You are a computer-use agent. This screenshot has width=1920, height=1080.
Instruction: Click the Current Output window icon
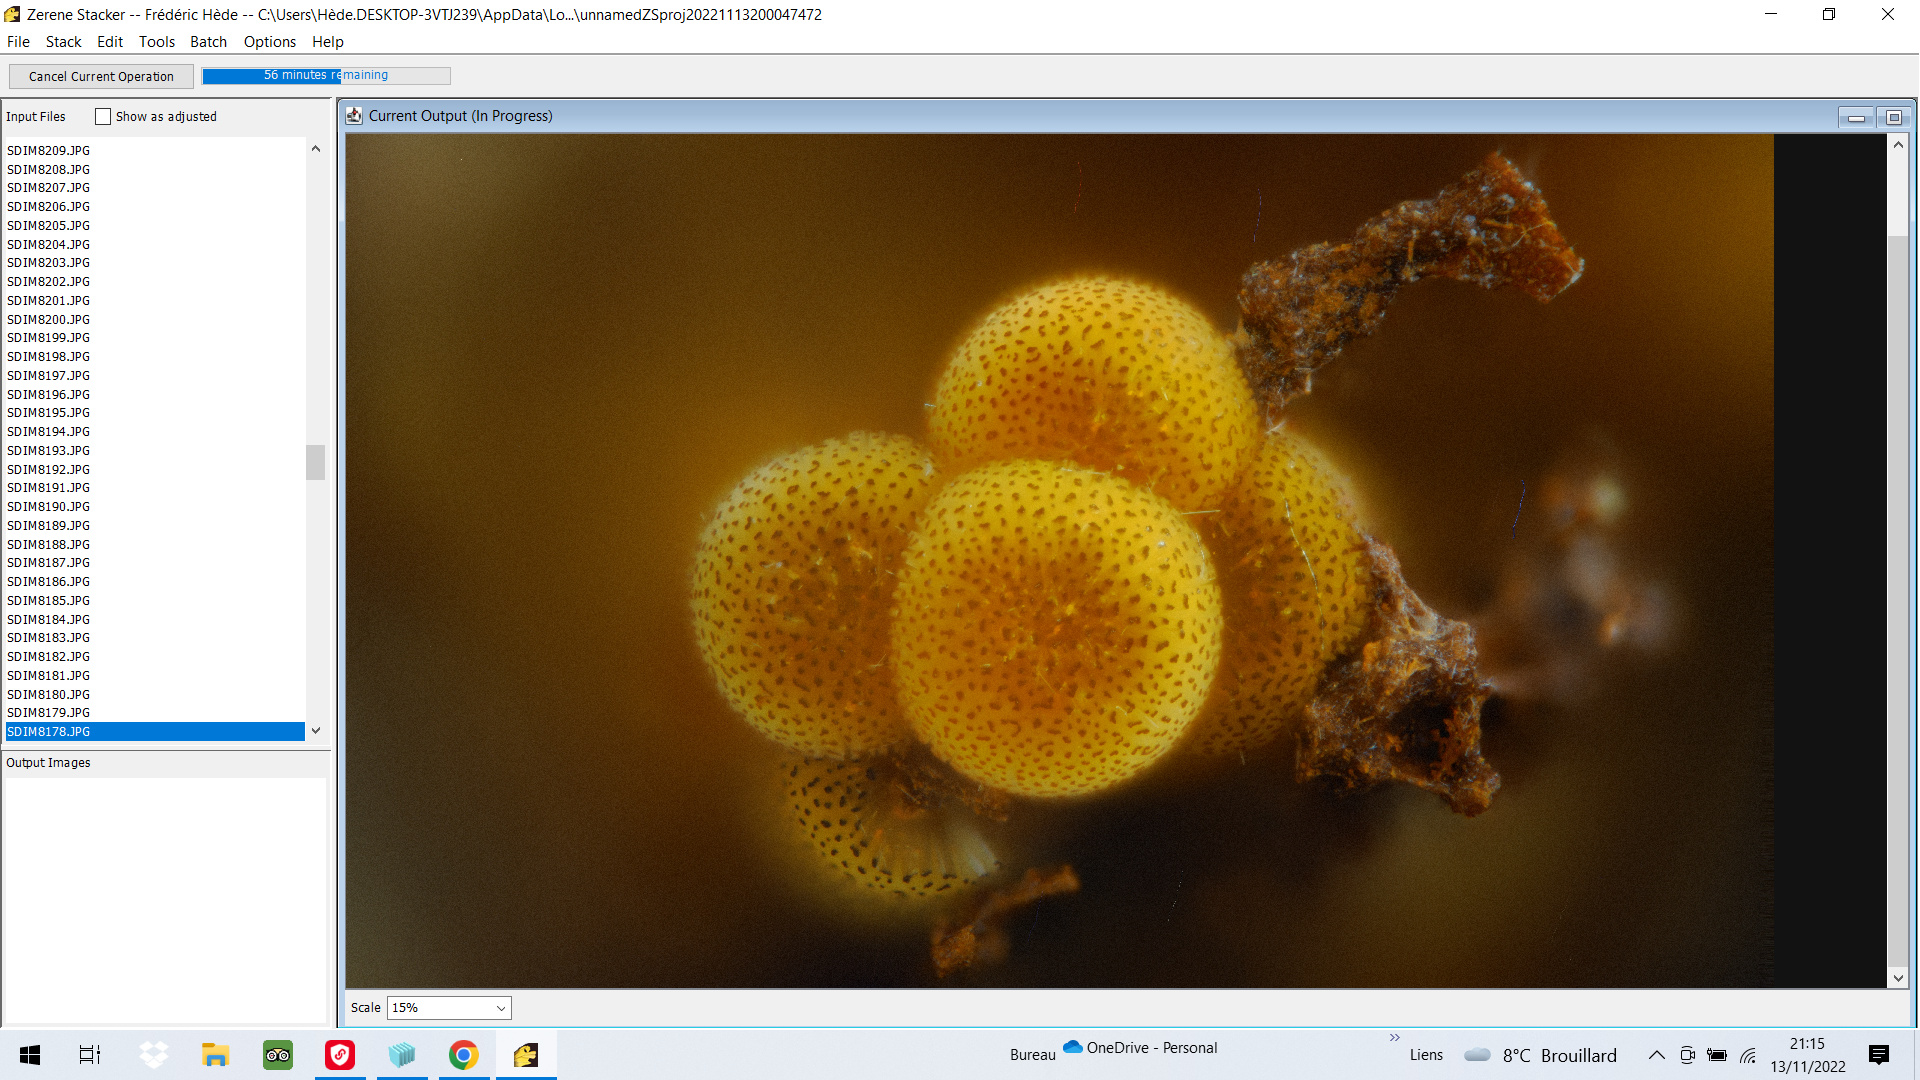tap(354, 116)
